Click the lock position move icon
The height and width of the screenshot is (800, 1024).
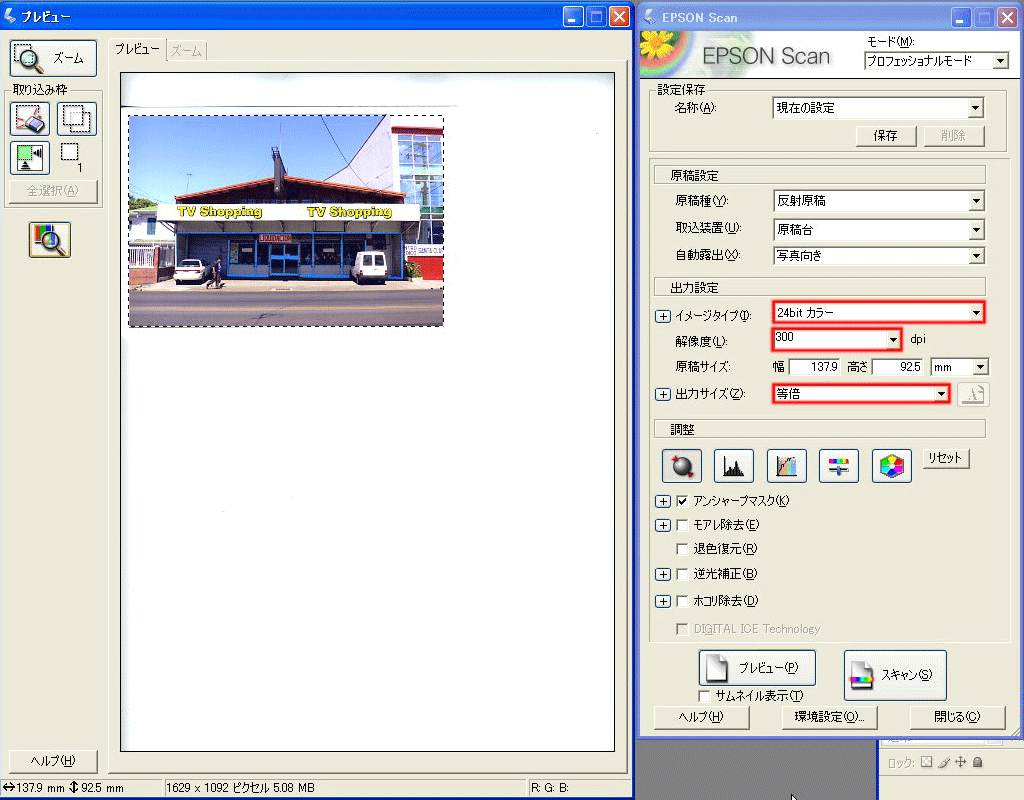coord(961,762)
